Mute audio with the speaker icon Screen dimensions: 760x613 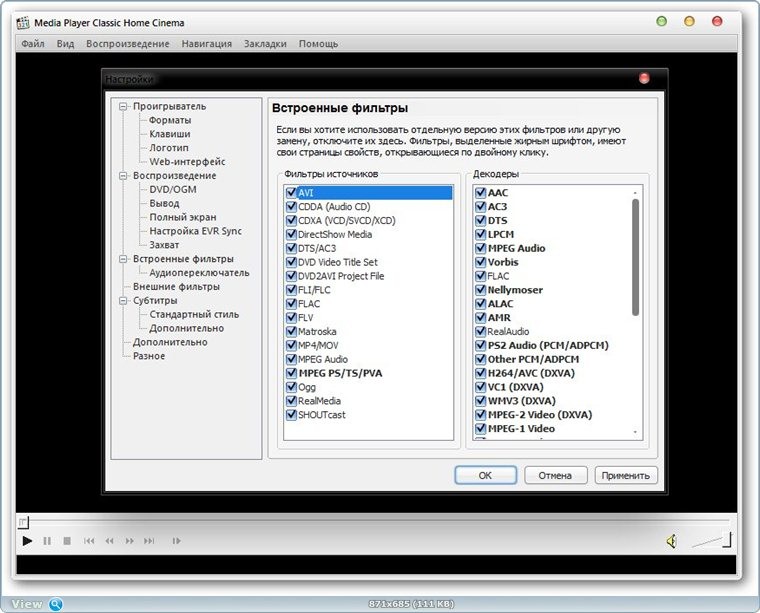tap(671, 541)
